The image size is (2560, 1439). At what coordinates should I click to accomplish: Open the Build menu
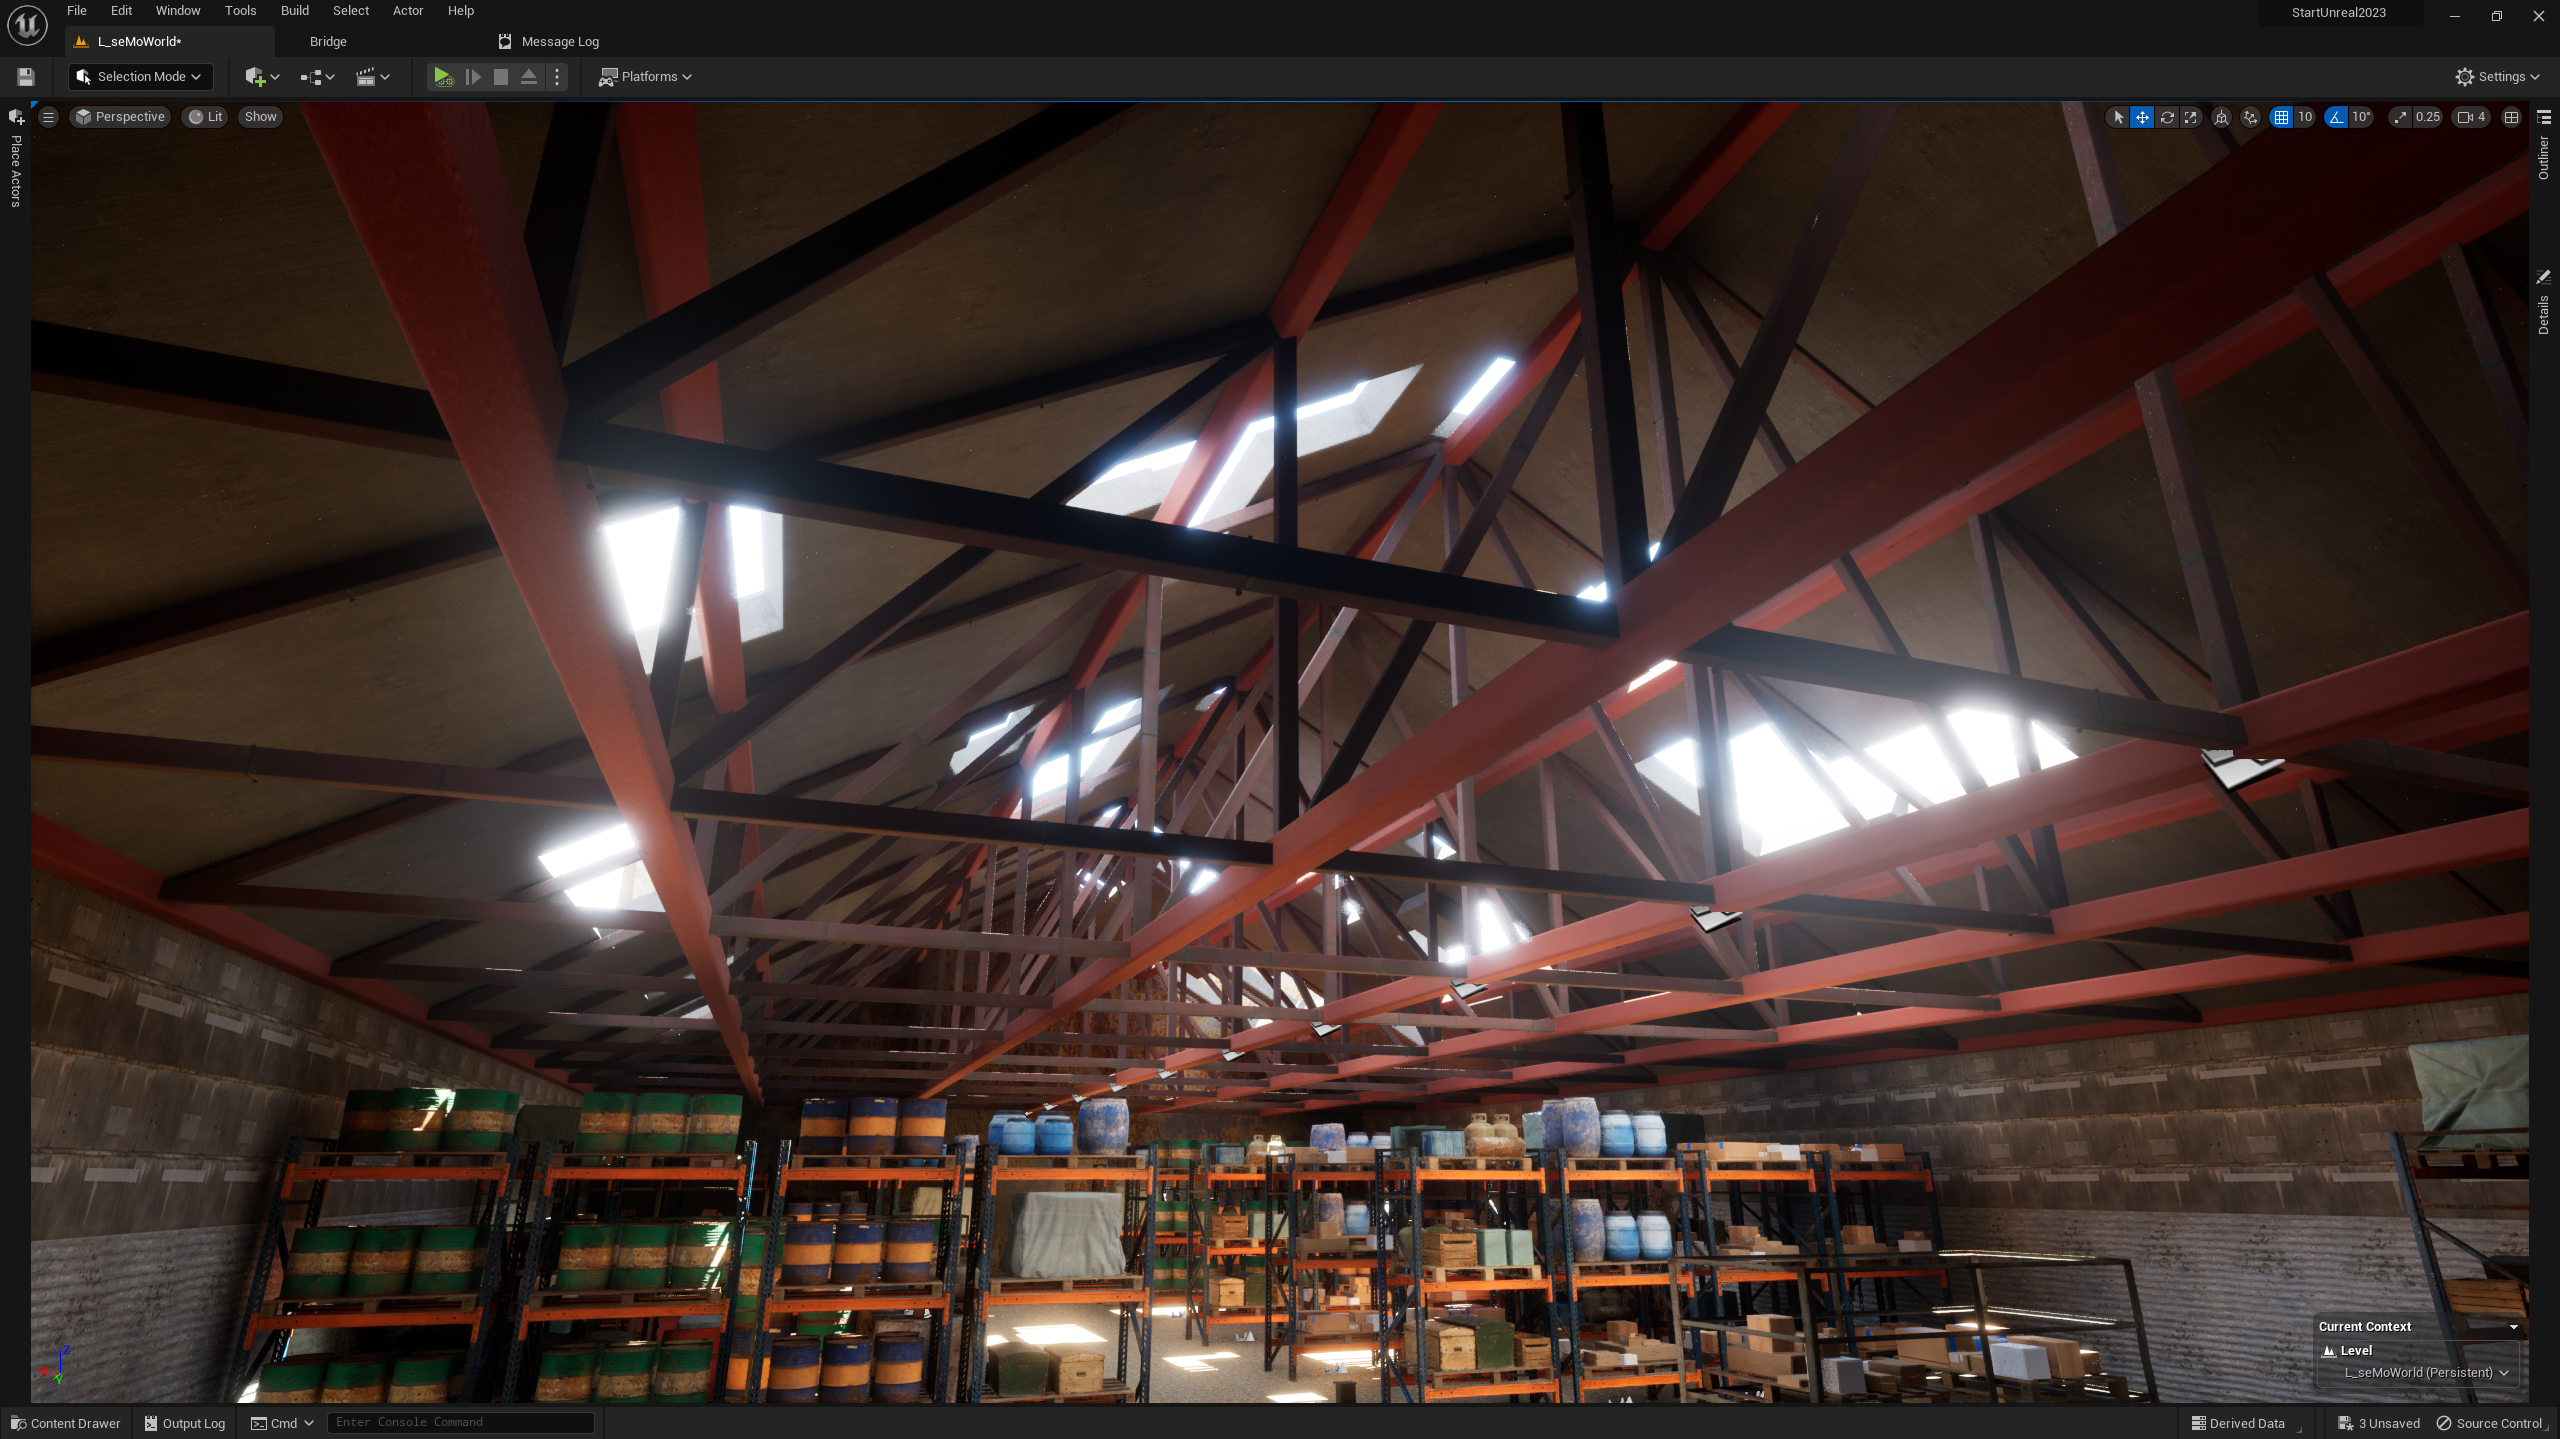[294, 11]
